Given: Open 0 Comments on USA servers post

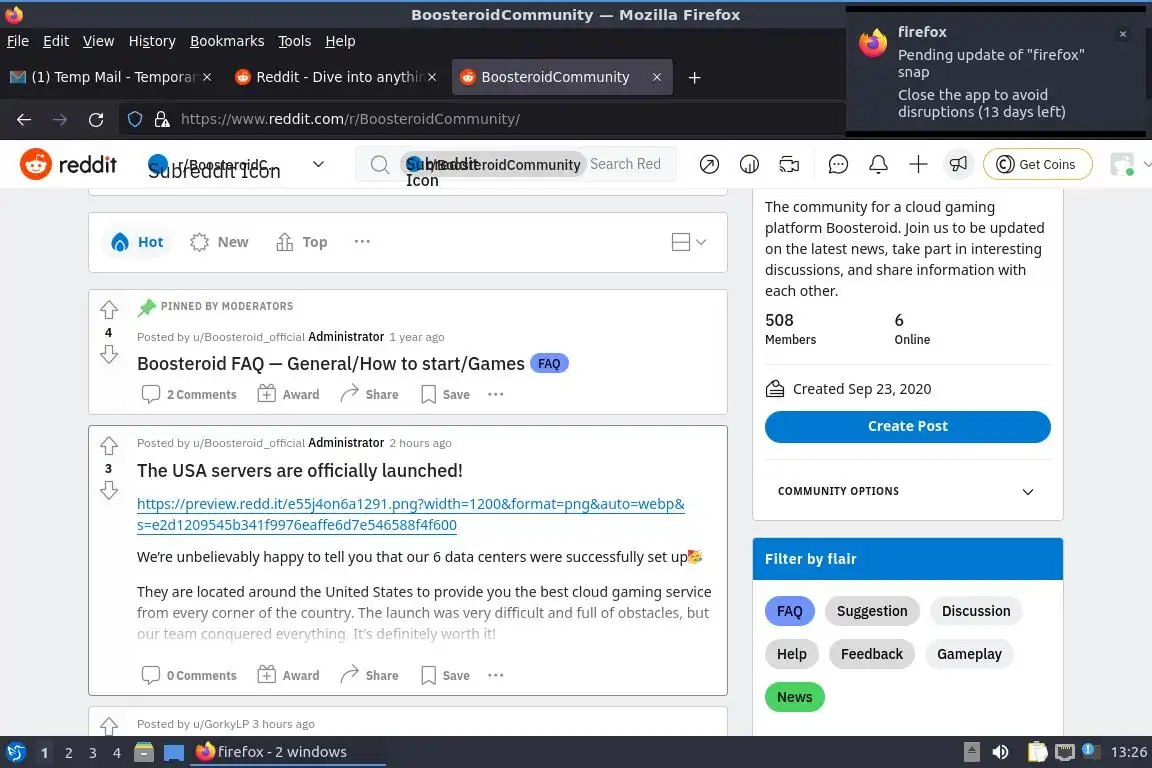Looking at the screenshot, I should coord(189,675).
